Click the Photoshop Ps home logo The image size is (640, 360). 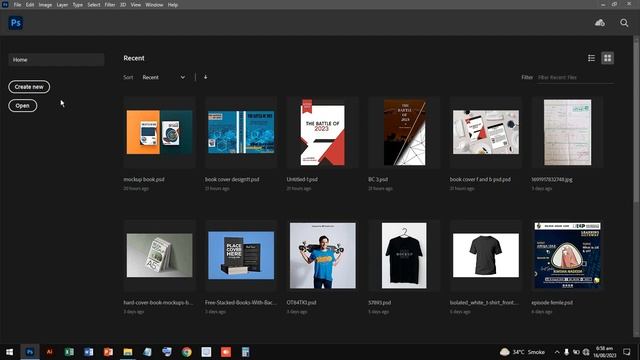[16, 23]
